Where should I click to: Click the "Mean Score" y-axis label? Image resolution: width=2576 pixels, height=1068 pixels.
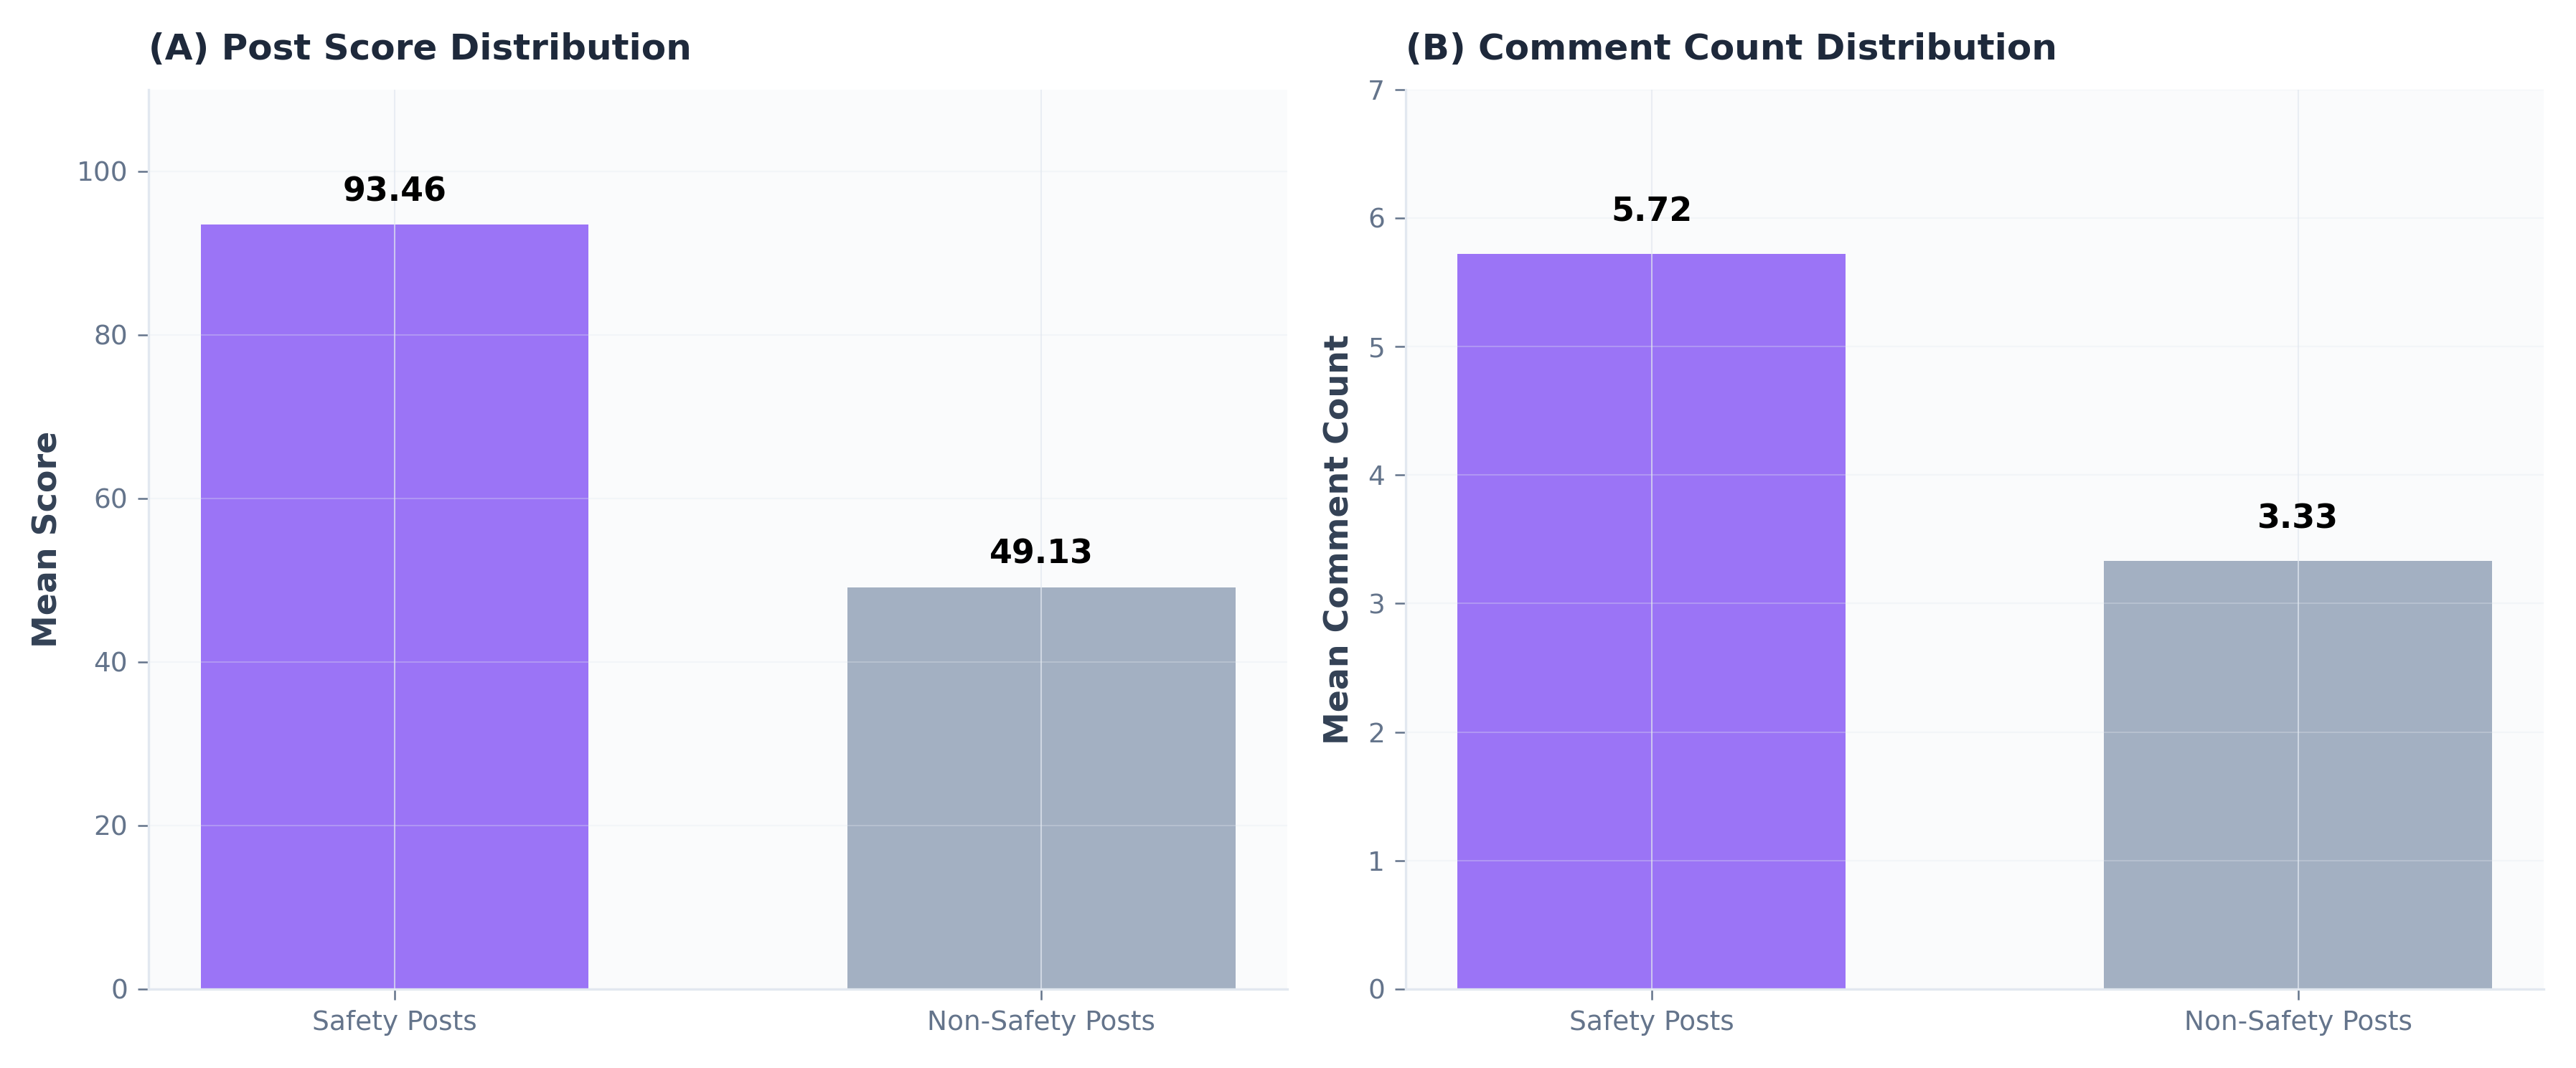(45, 539)
